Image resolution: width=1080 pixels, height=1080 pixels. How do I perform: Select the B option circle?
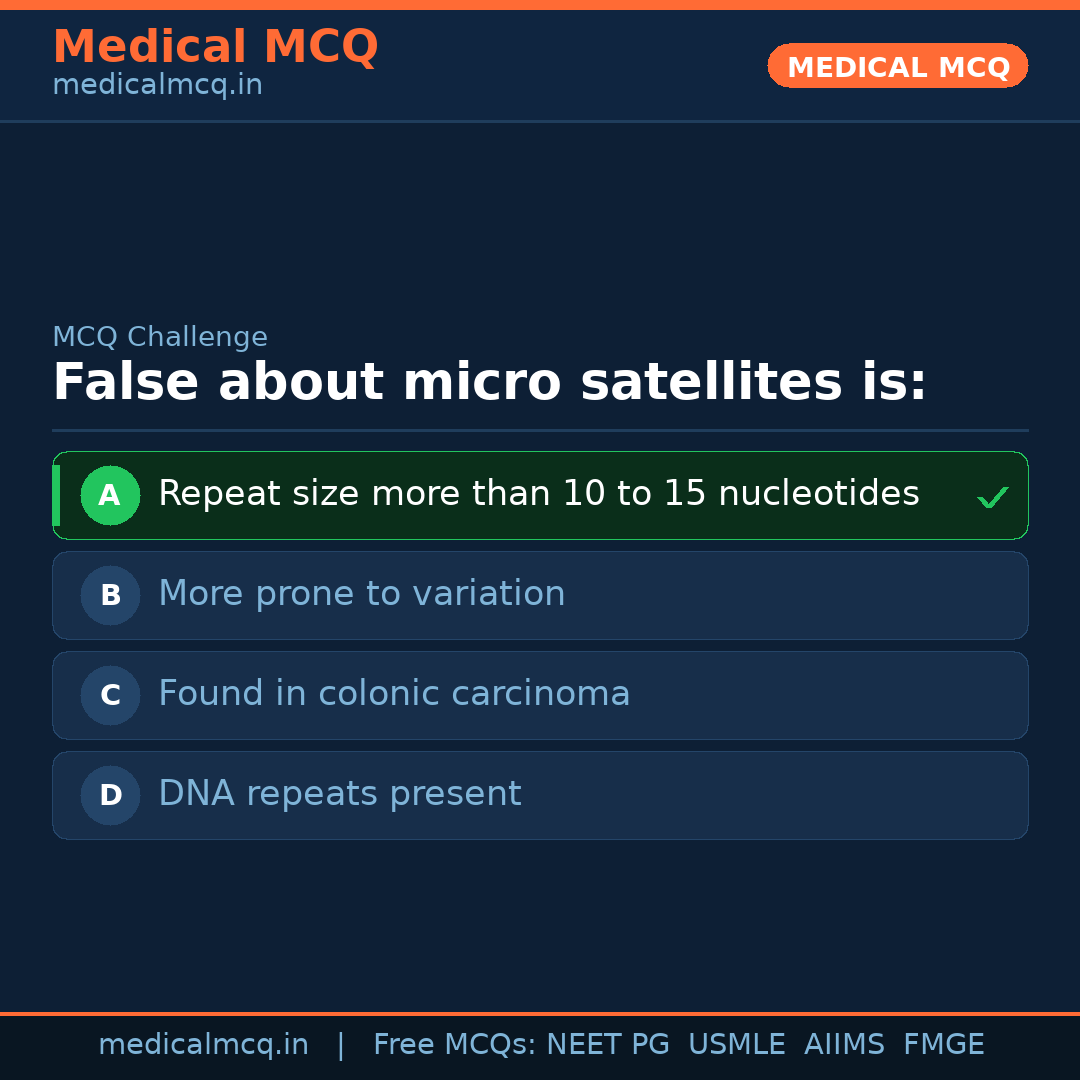110,595
